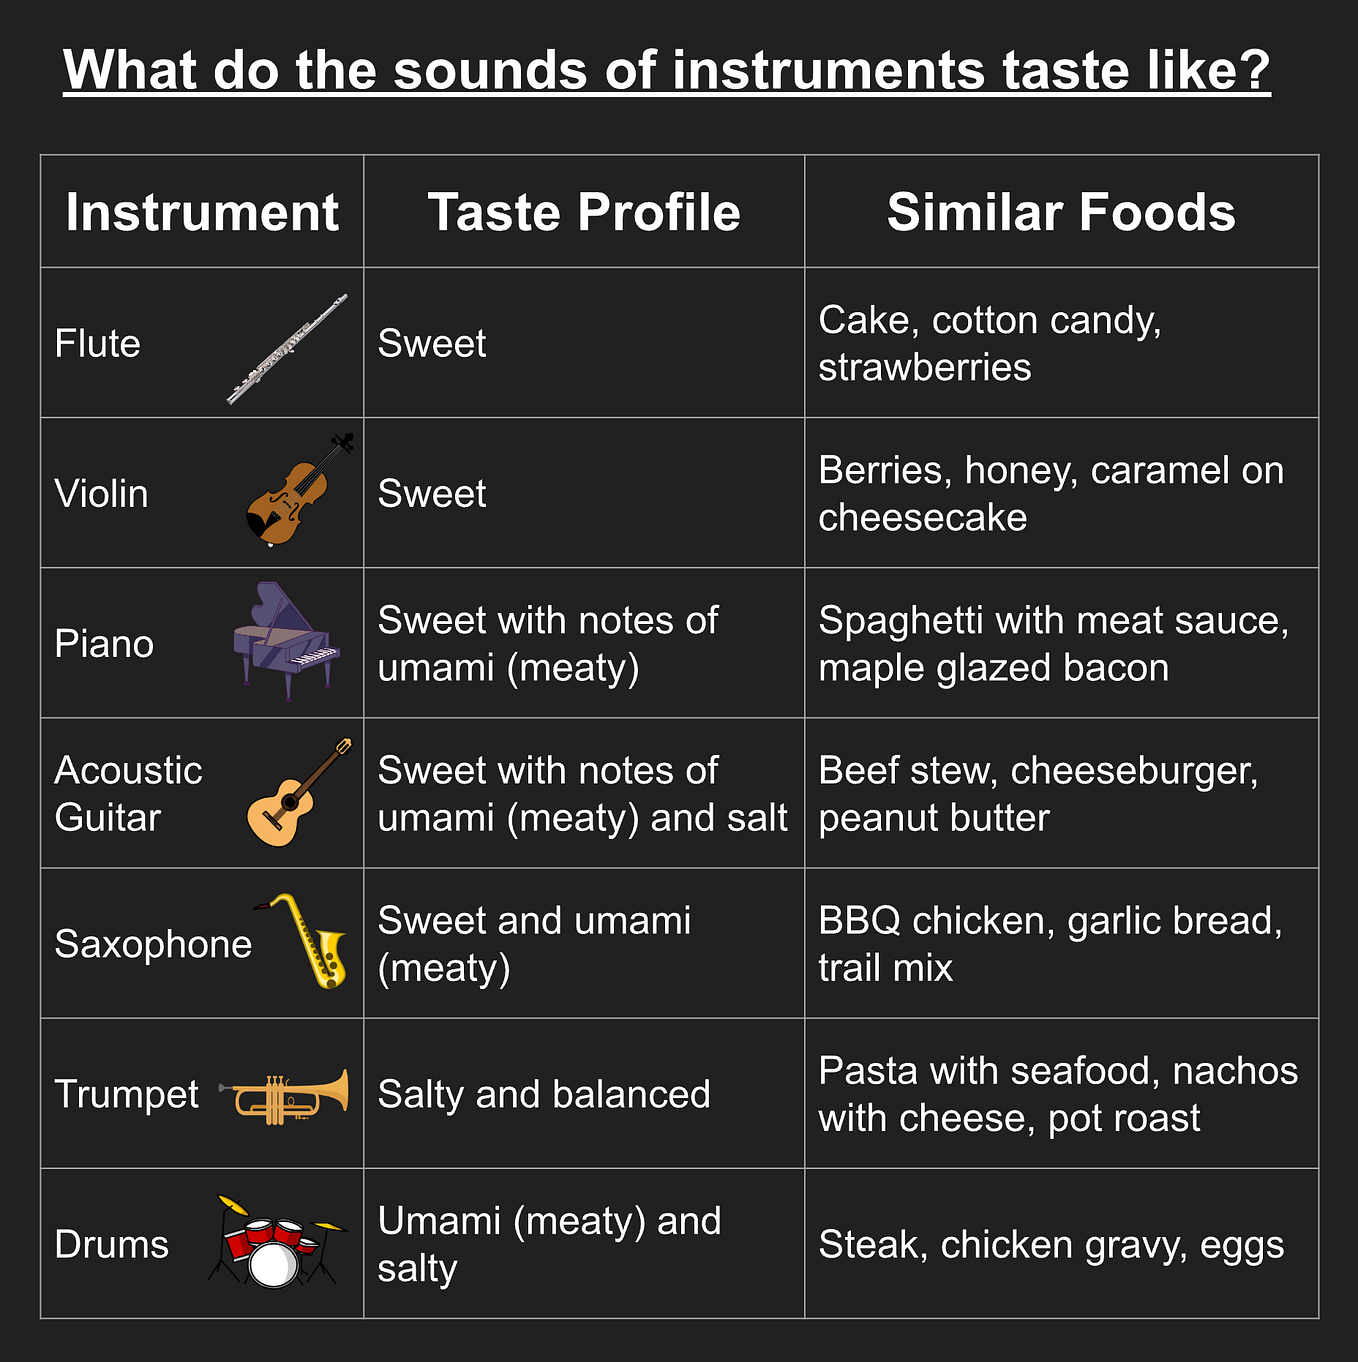Click the flute icon

(287, 349)
